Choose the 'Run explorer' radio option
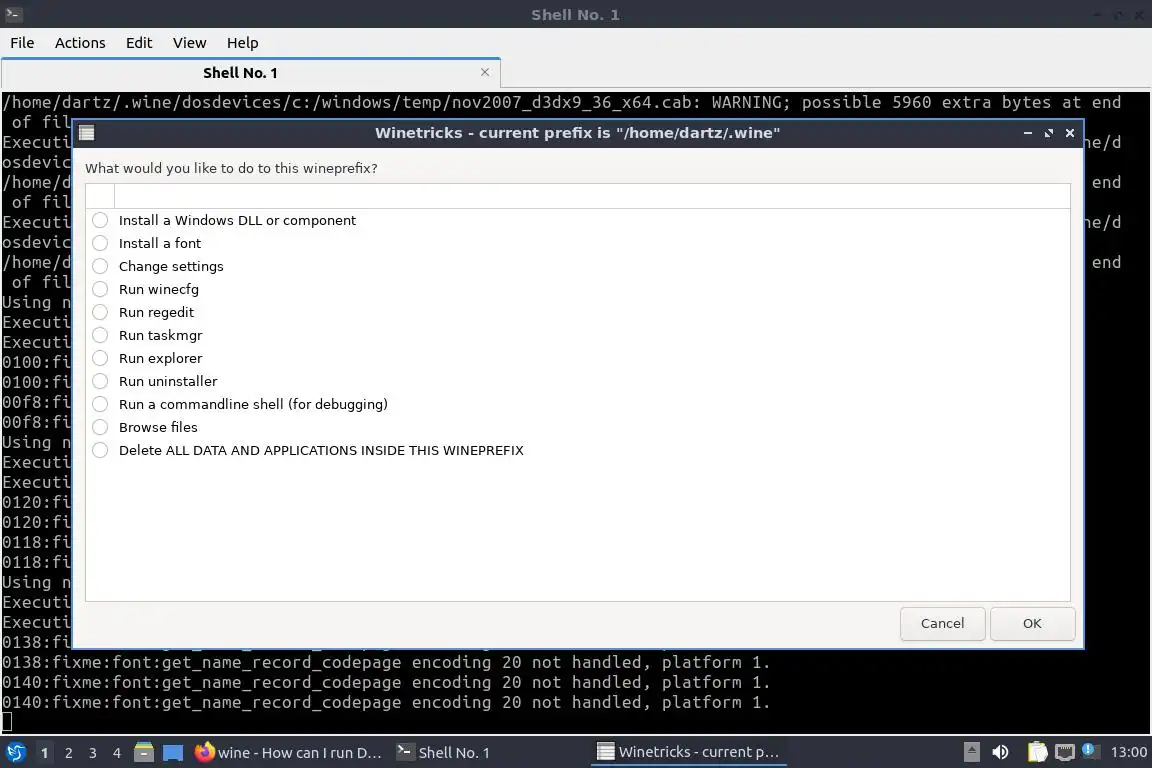The height and width of the screenshot is (768, 1152). (100, 359)
